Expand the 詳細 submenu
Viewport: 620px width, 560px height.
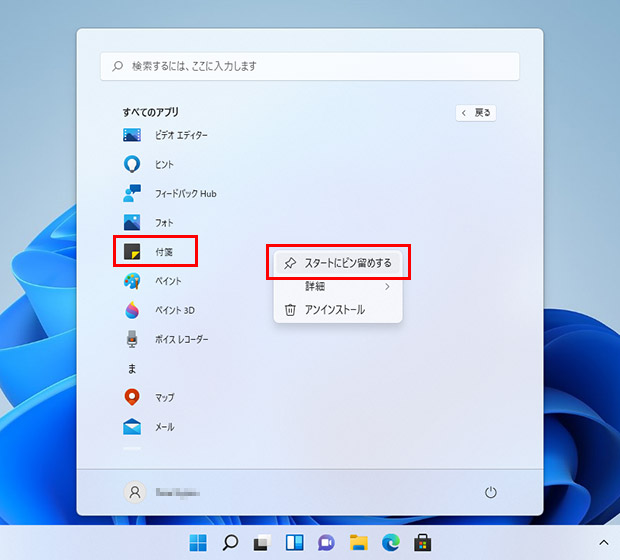337,287
